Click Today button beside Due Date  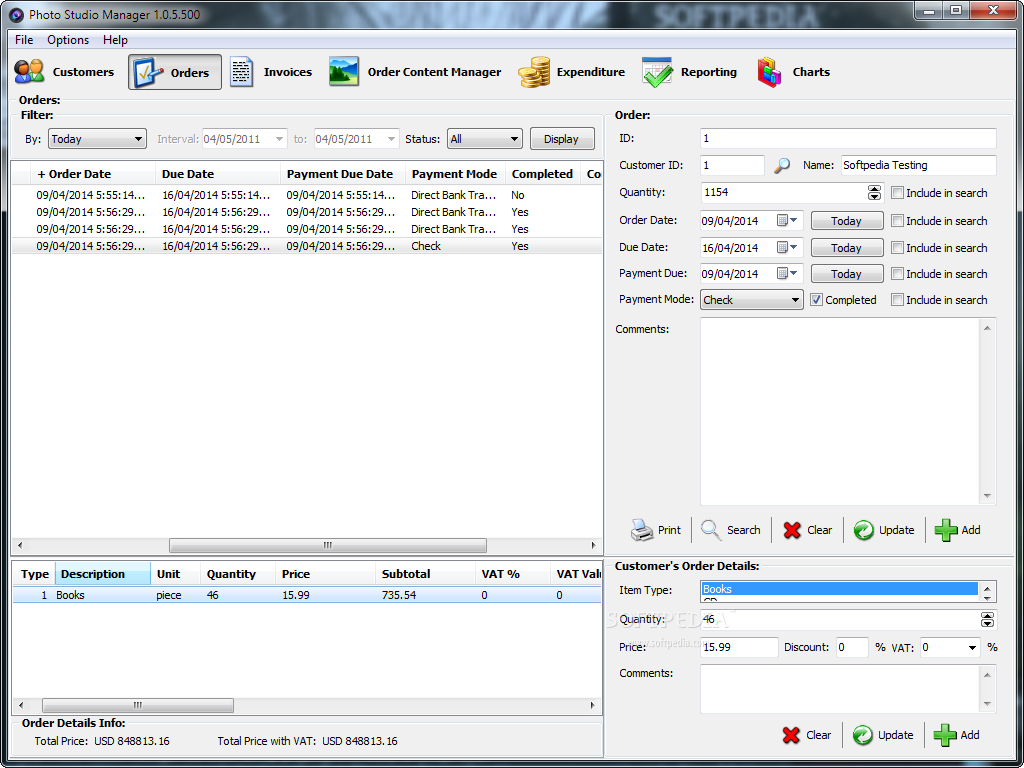847,248
